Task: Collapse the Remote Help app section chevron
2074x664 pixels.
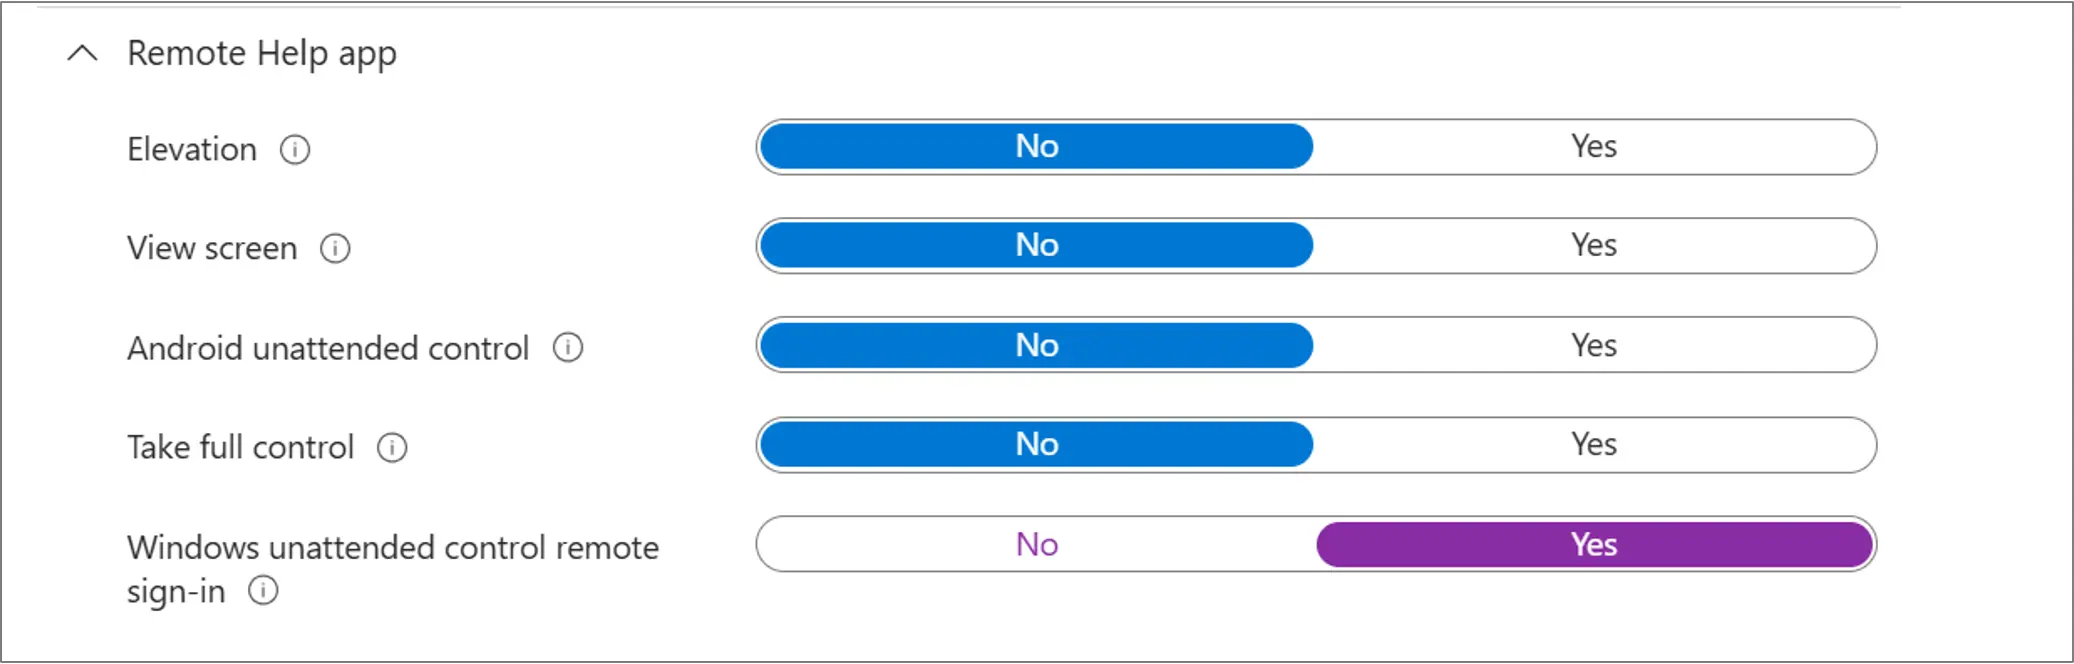Action: [82, 53]
